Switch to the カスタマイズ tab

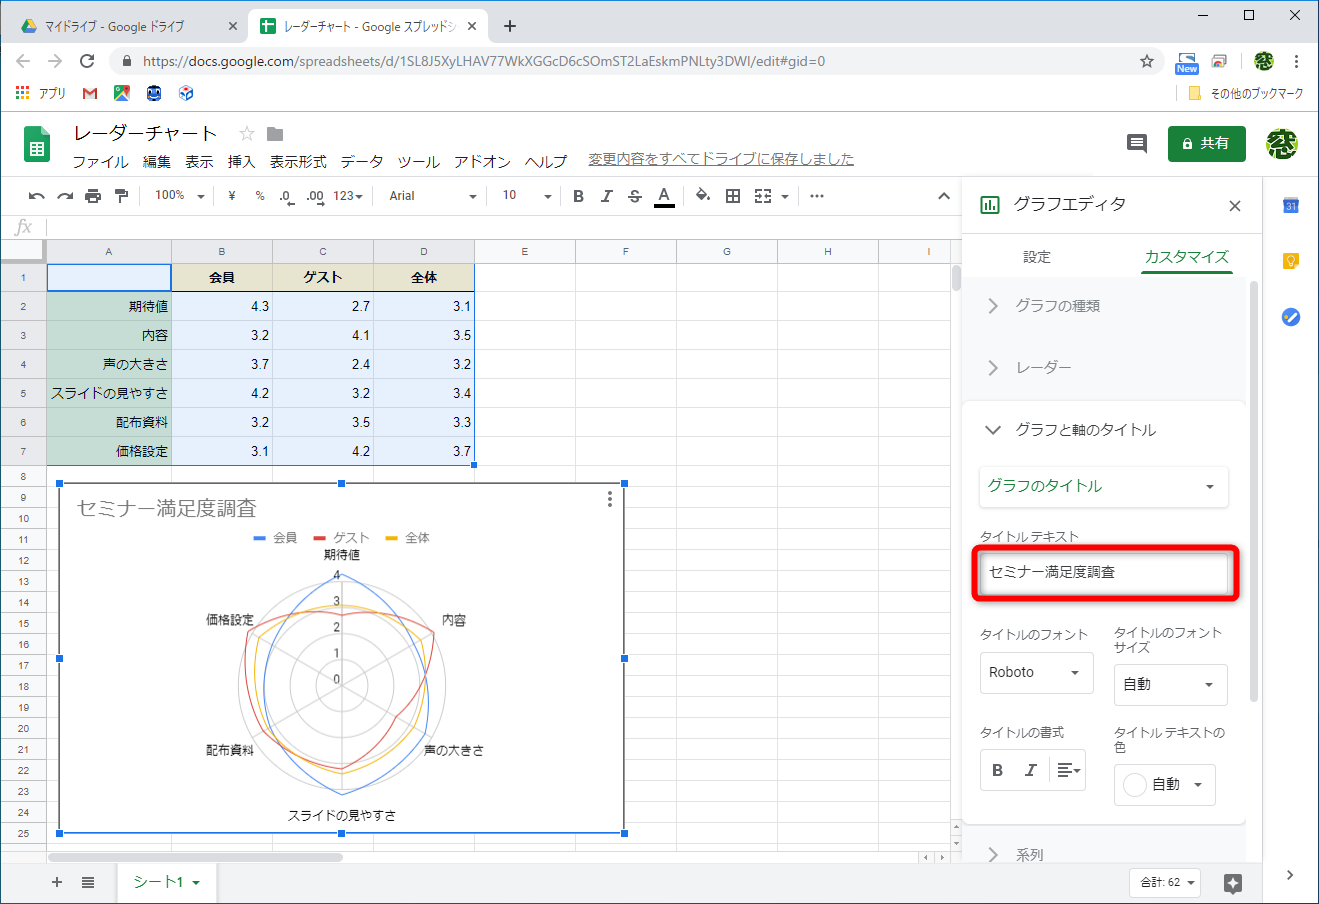[x=1187, y=257]
